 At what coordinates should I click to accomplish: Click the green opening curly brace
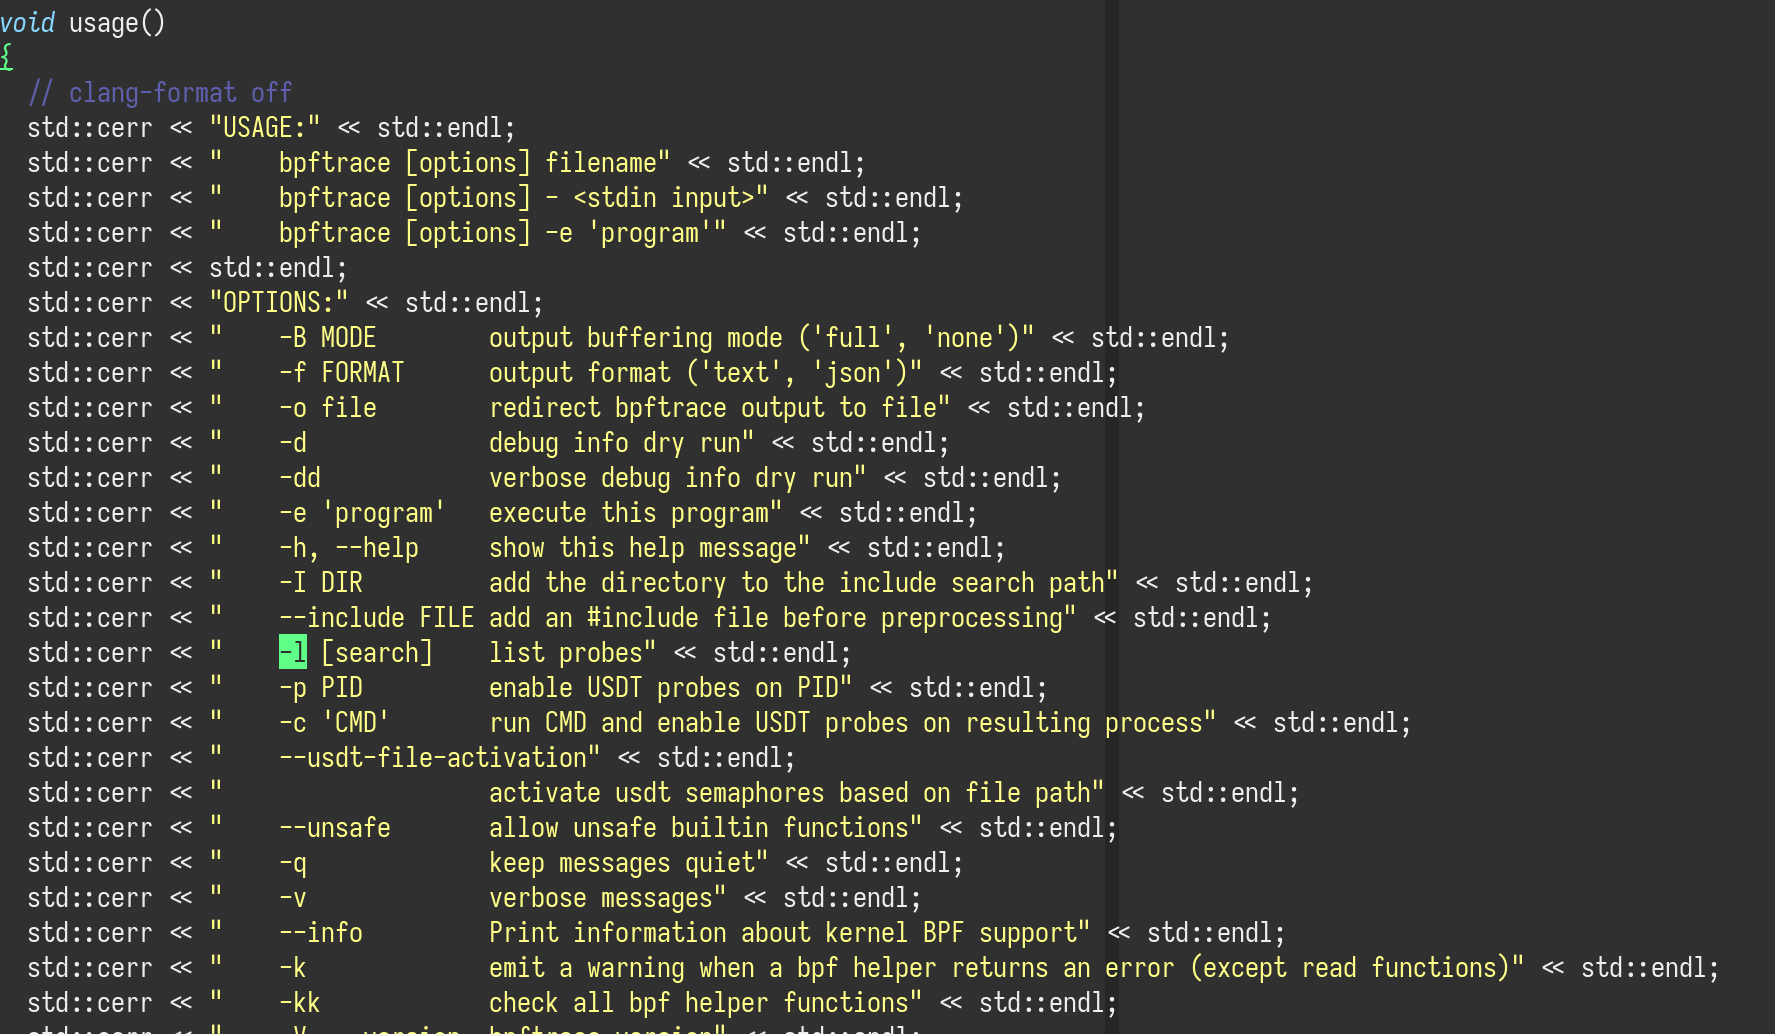7,57
